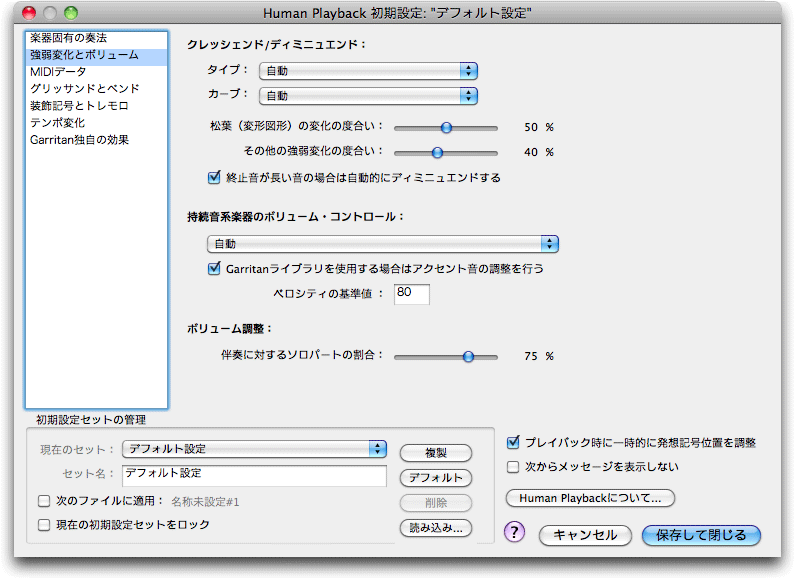The width and height of the screenshot is (795, 580).
Task: Click the キャンセル button
Action: pos(585,535)
